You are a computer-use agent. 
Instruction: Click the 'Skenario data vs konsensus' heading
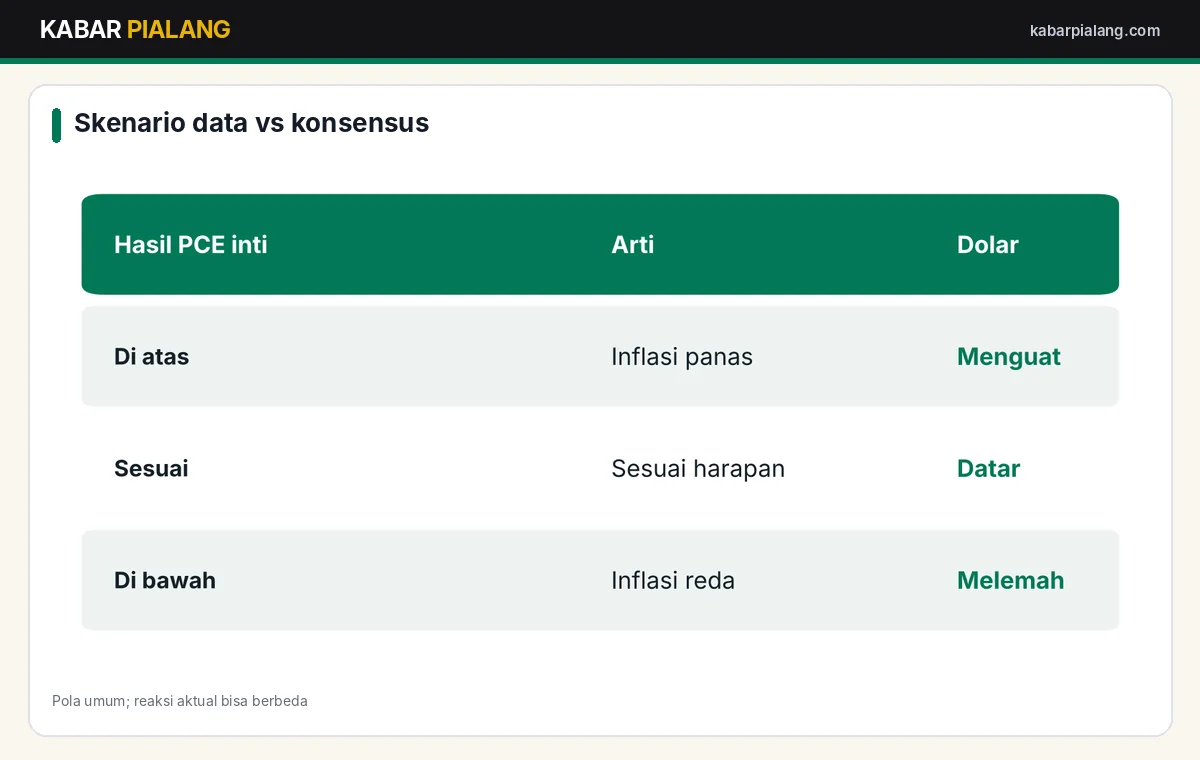251,123
